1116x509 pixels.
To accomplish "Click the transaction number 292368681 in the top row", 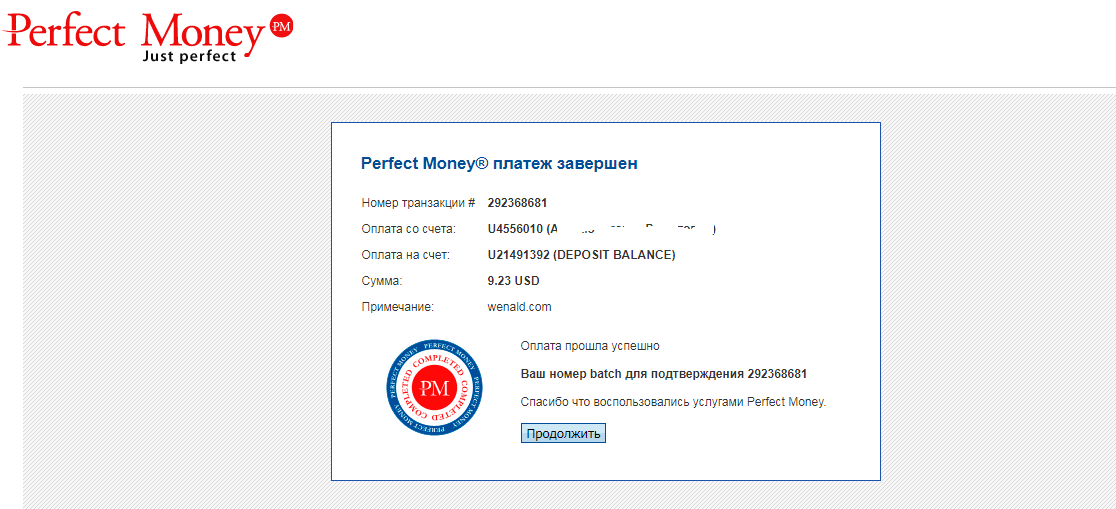I will tap(517, 203).
